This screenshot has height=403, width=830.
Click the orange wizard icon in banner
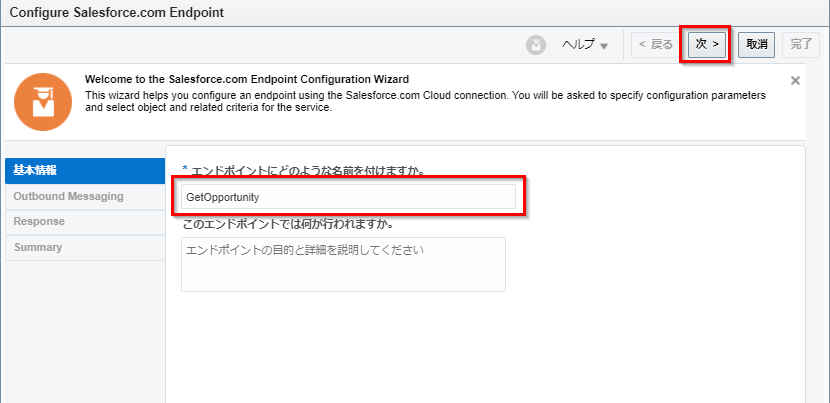42,101
